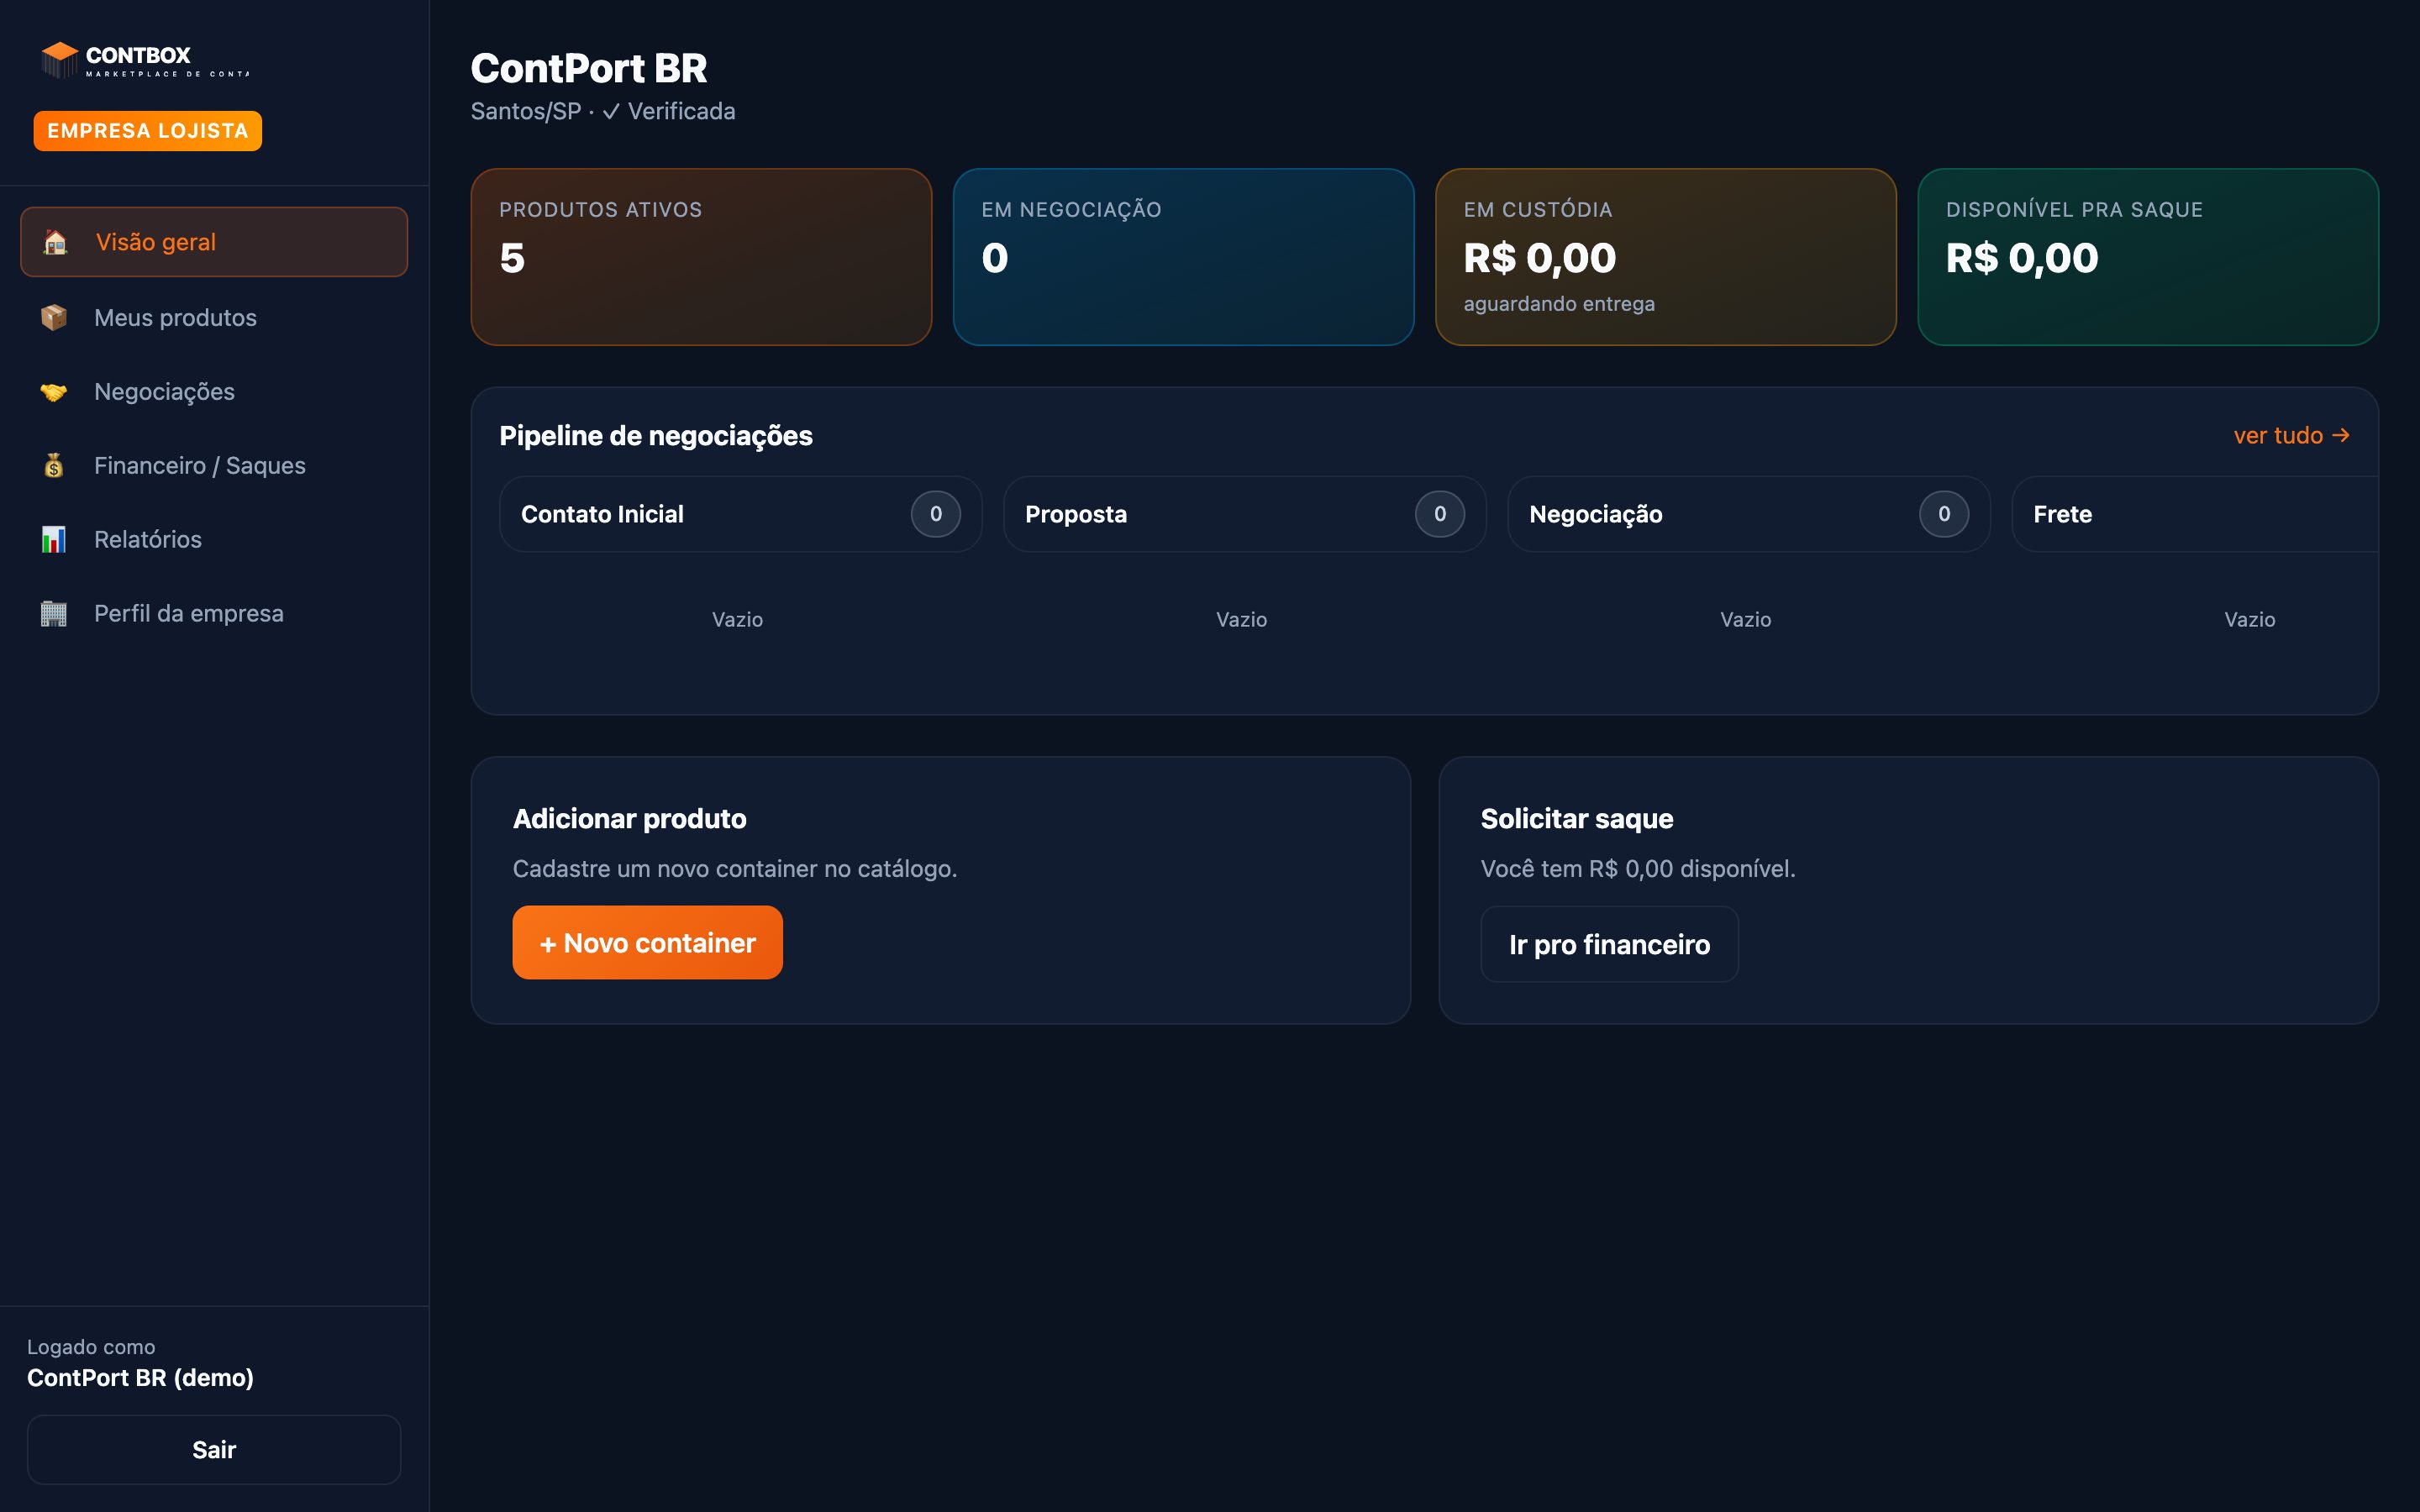Select the Contato Inicial pipeline column header
The width and height of the screenshot is (2420, 1512).
point(740,514)
